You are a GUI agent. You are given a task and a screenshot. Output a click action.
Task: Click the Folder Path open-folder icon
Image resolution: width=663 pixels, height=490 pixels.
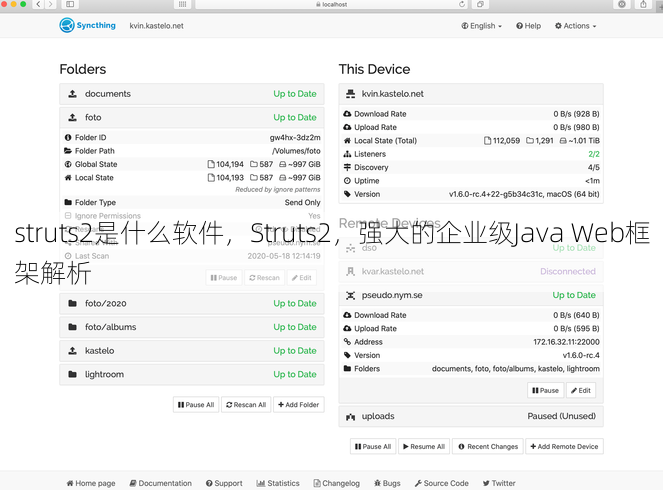[68, 151]
